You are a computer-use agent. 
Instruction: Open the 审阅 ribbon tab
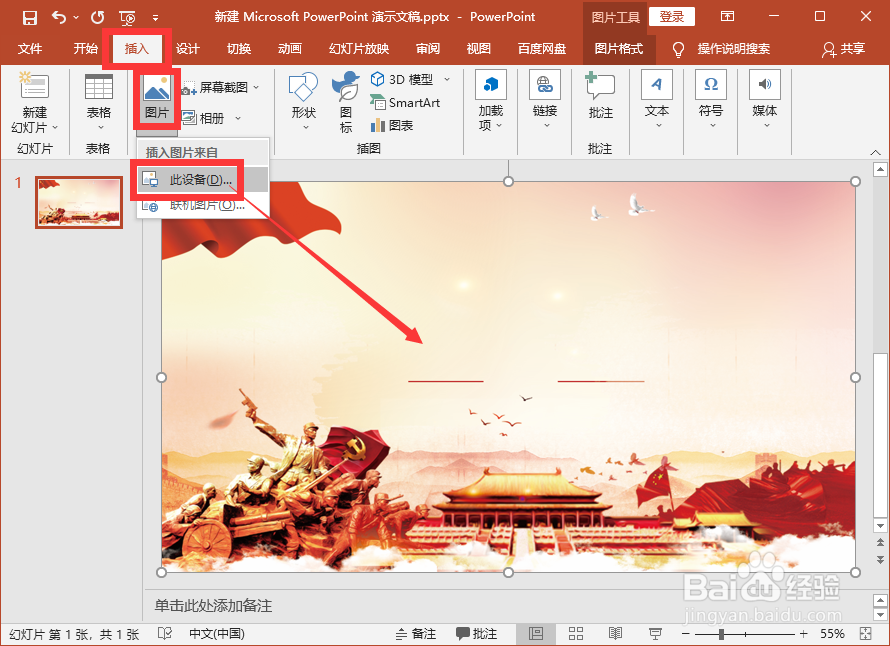click(x=428, y=49)
